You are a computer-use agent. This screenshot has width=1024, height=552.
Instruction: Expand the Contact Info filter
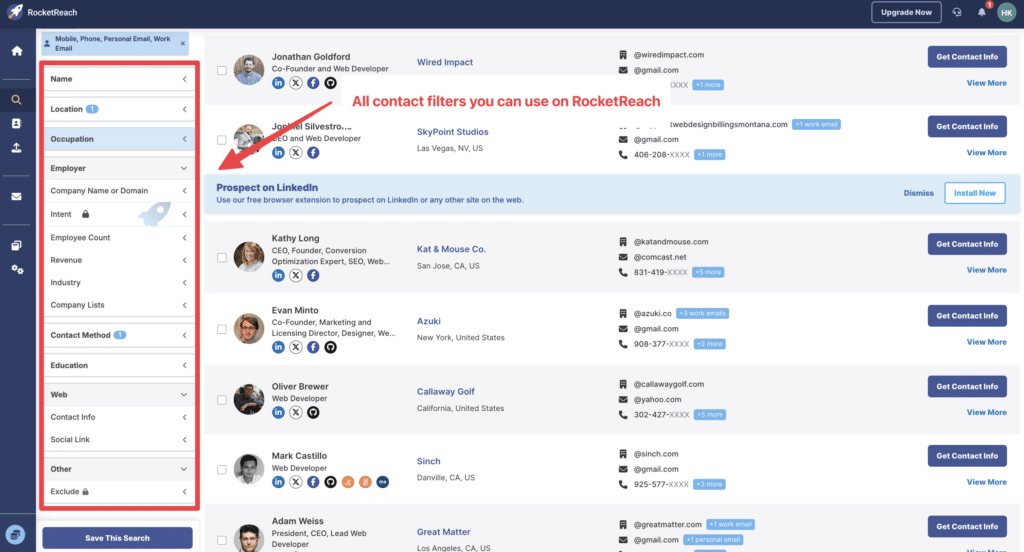[119, 417]
